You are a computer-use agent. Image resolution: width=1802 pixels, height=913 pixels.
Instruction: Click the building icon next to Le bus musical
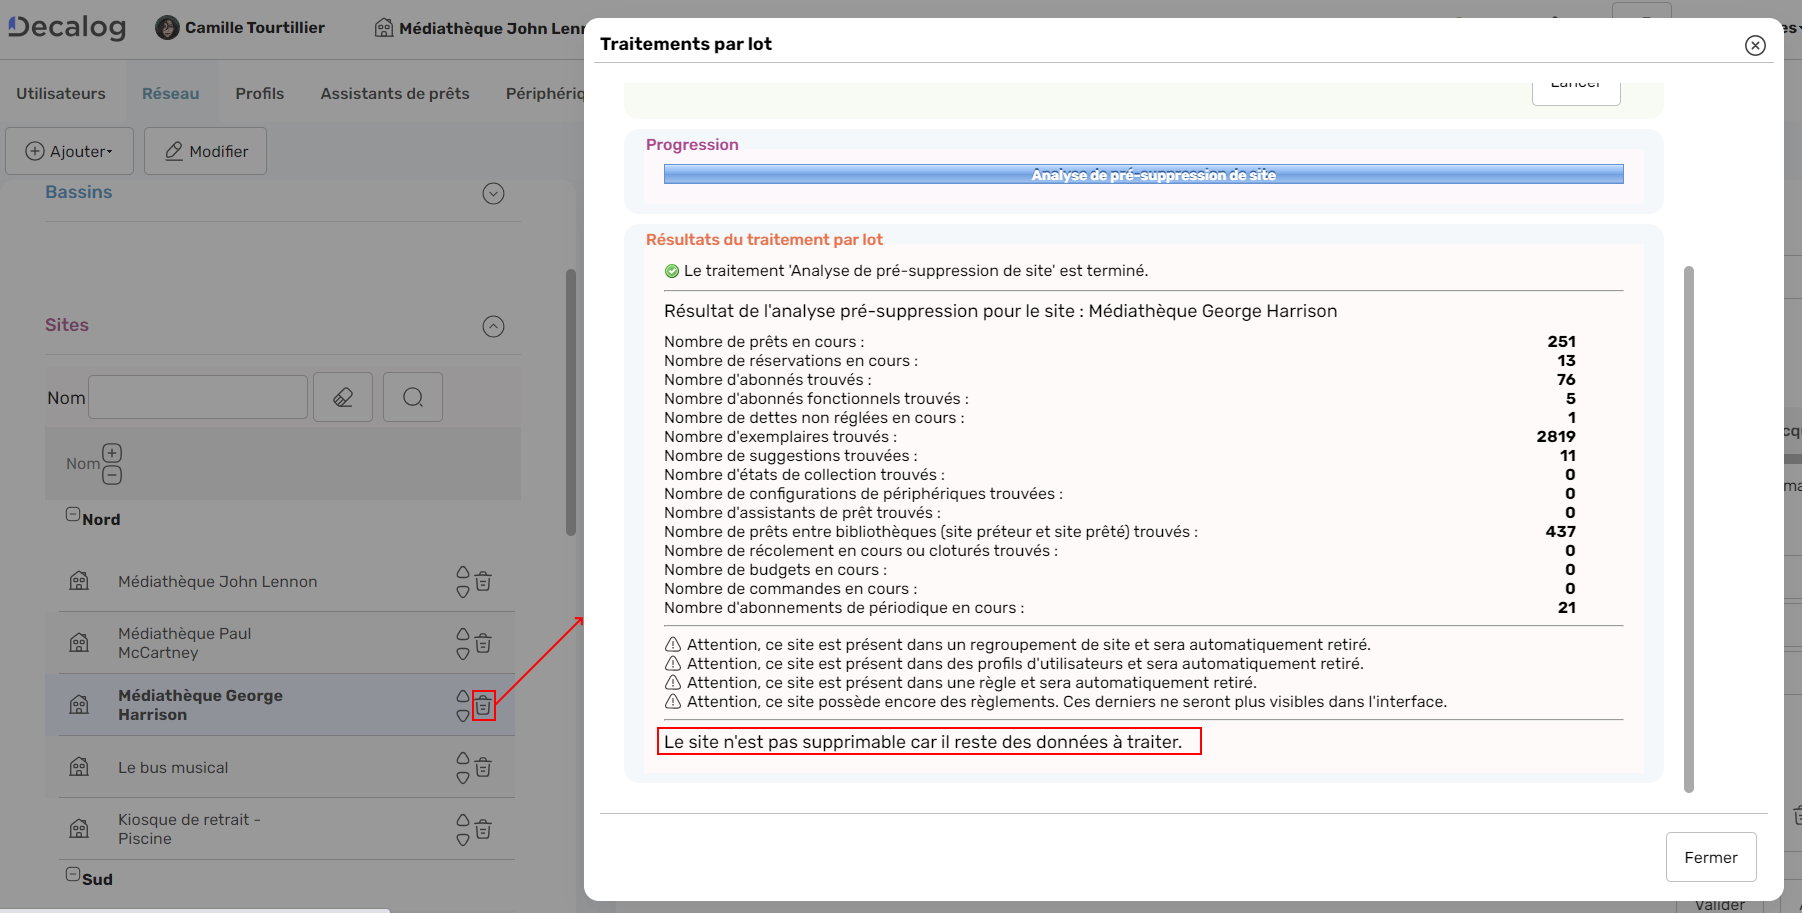(x=79, y=767)
